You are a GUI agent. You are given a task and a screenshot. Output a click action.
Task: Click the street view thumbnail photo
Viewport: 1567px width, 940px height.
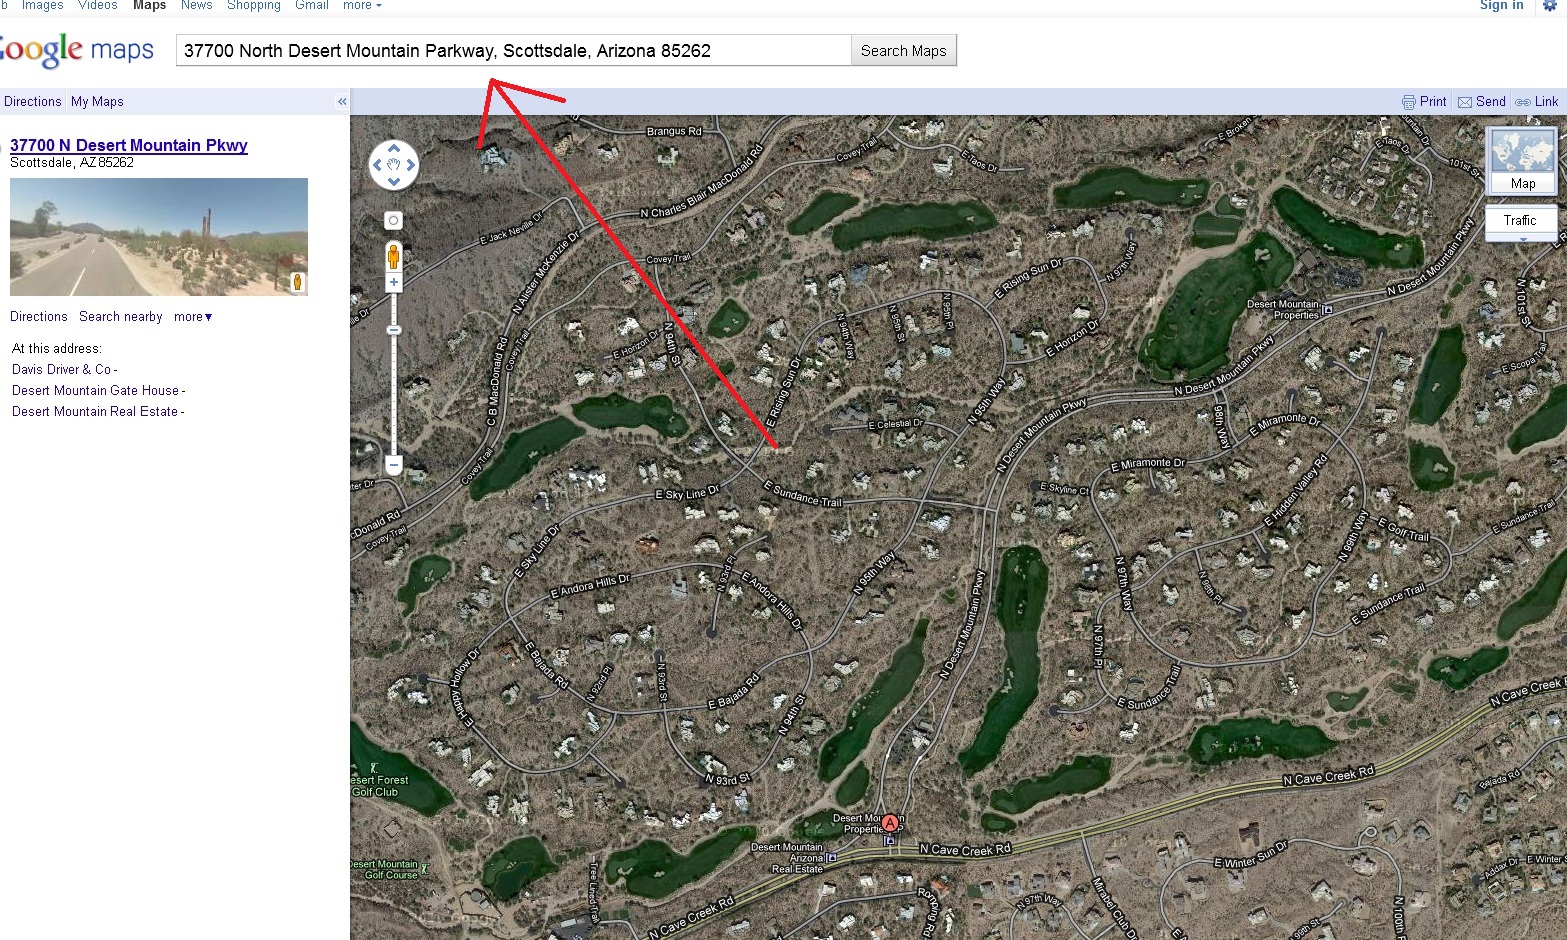159,237
